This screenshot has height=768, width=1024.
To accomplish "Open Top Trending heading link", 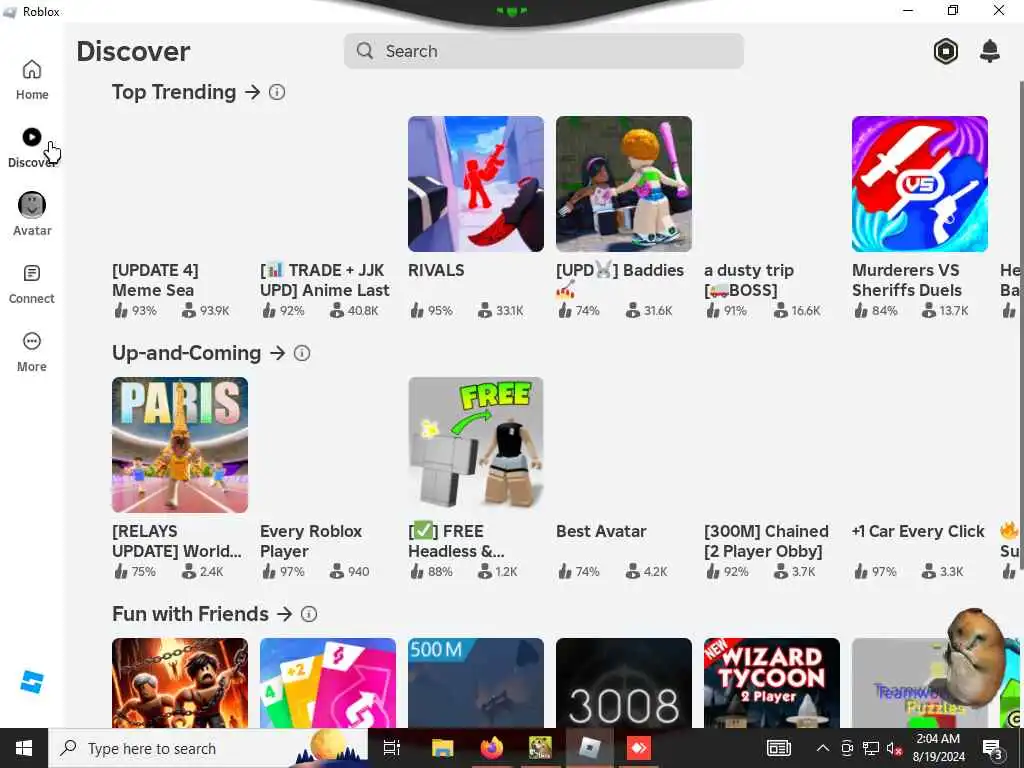I will [174, 92].
